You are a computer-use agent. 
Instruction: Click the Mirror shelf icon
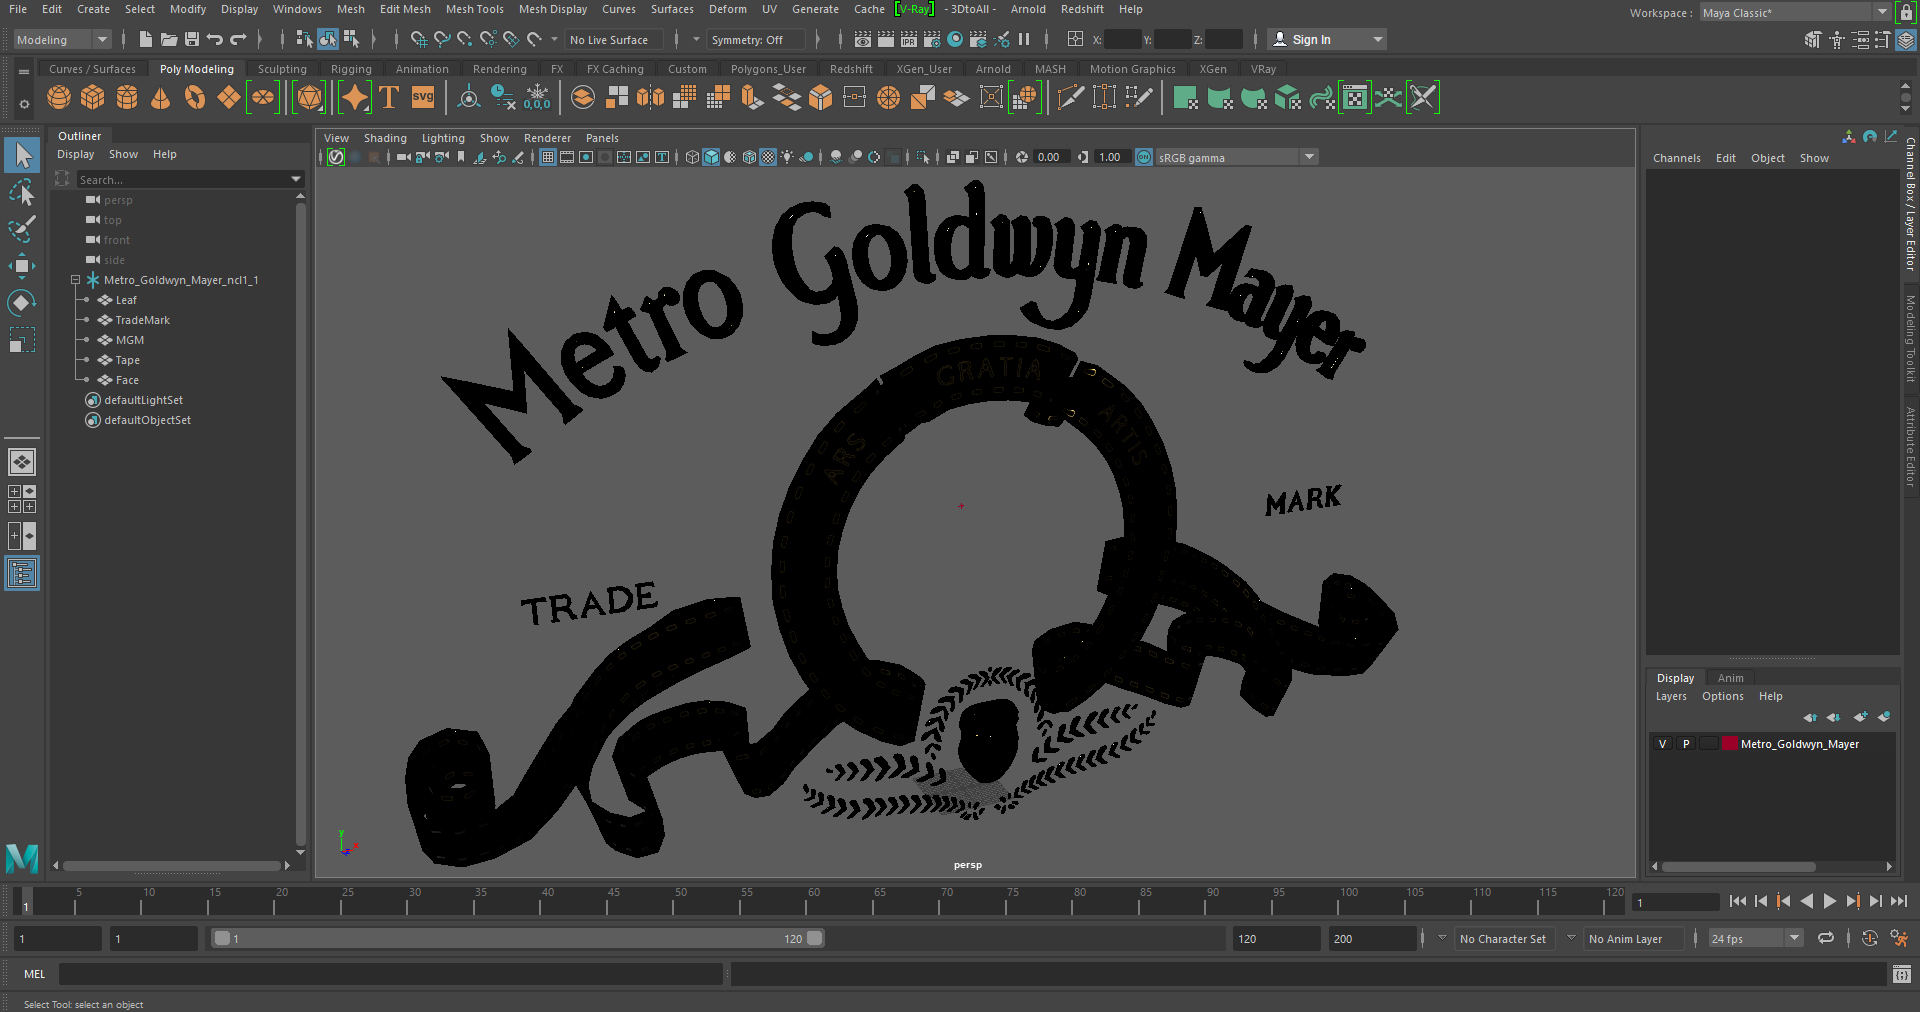650,97
